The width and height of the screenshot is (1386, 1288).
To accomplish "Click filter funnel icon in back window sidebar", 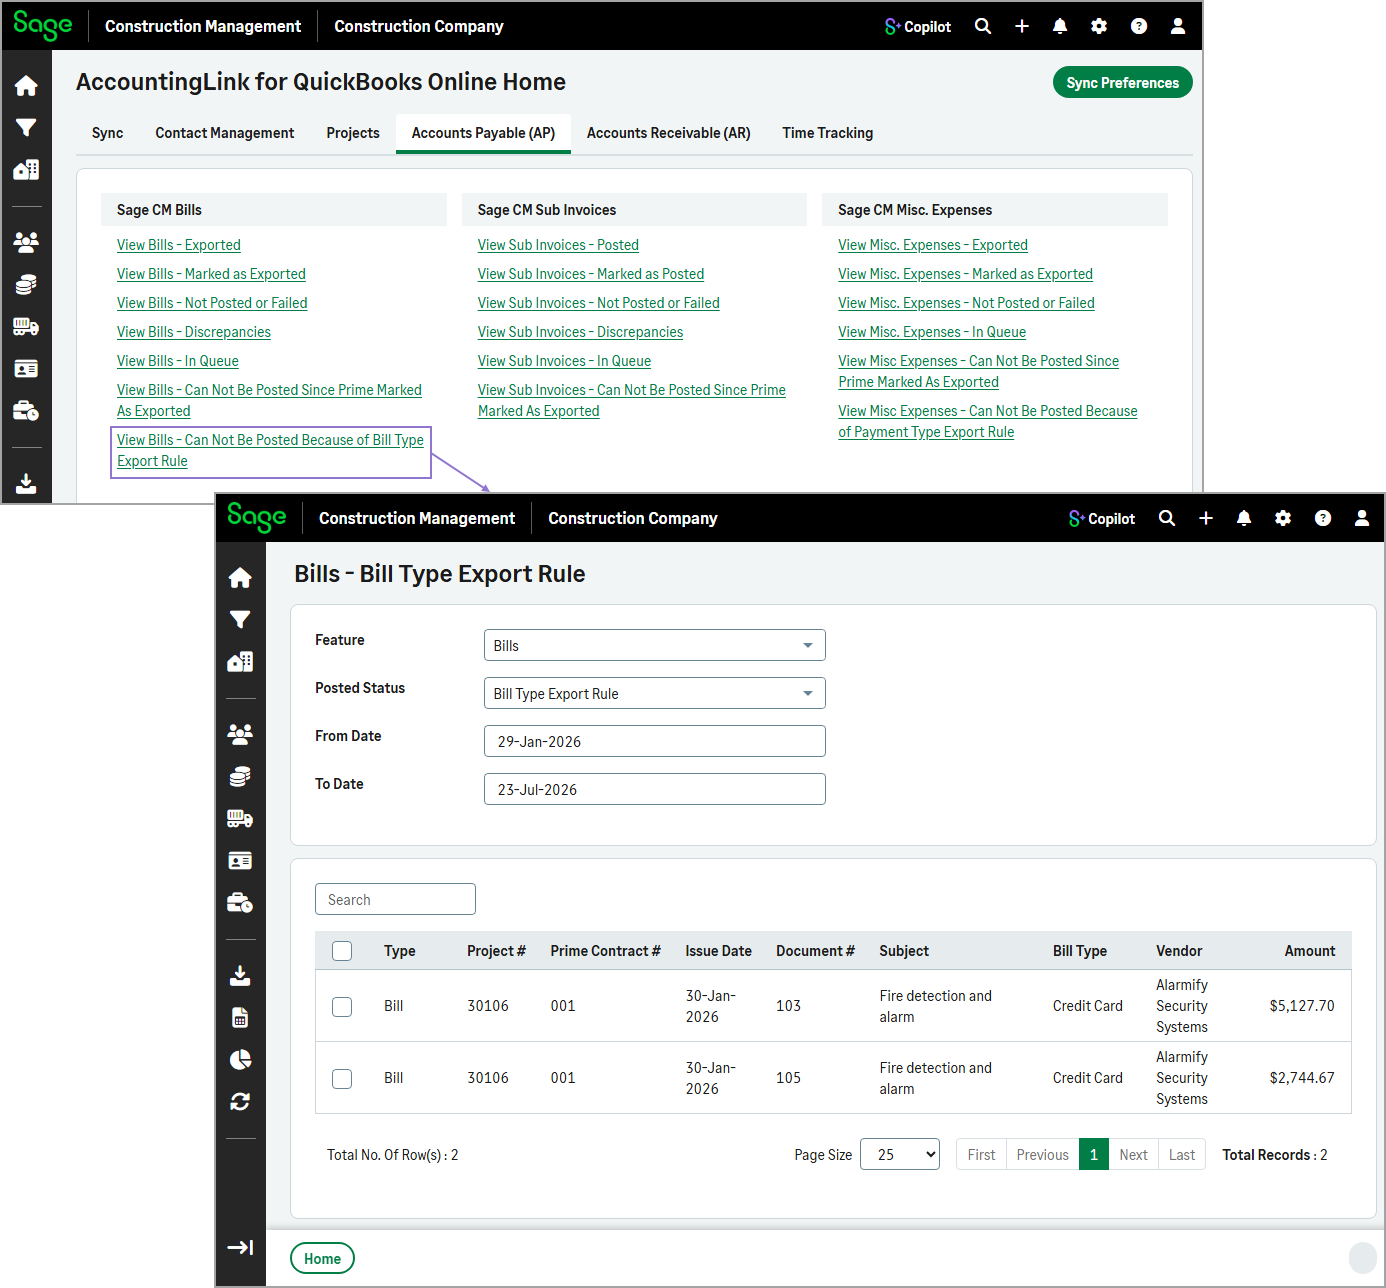I will 26,127.
